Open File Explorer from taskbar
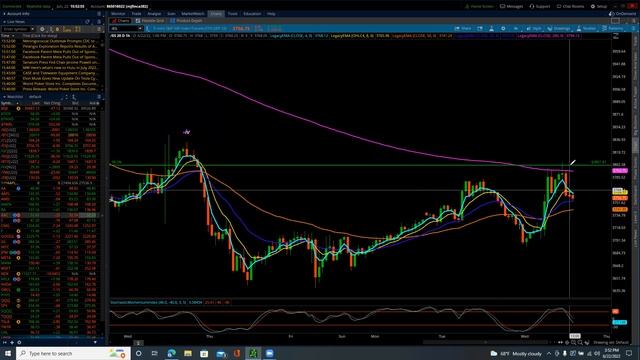The width and height of the screenshot is (640, 360). pos(188,353)
